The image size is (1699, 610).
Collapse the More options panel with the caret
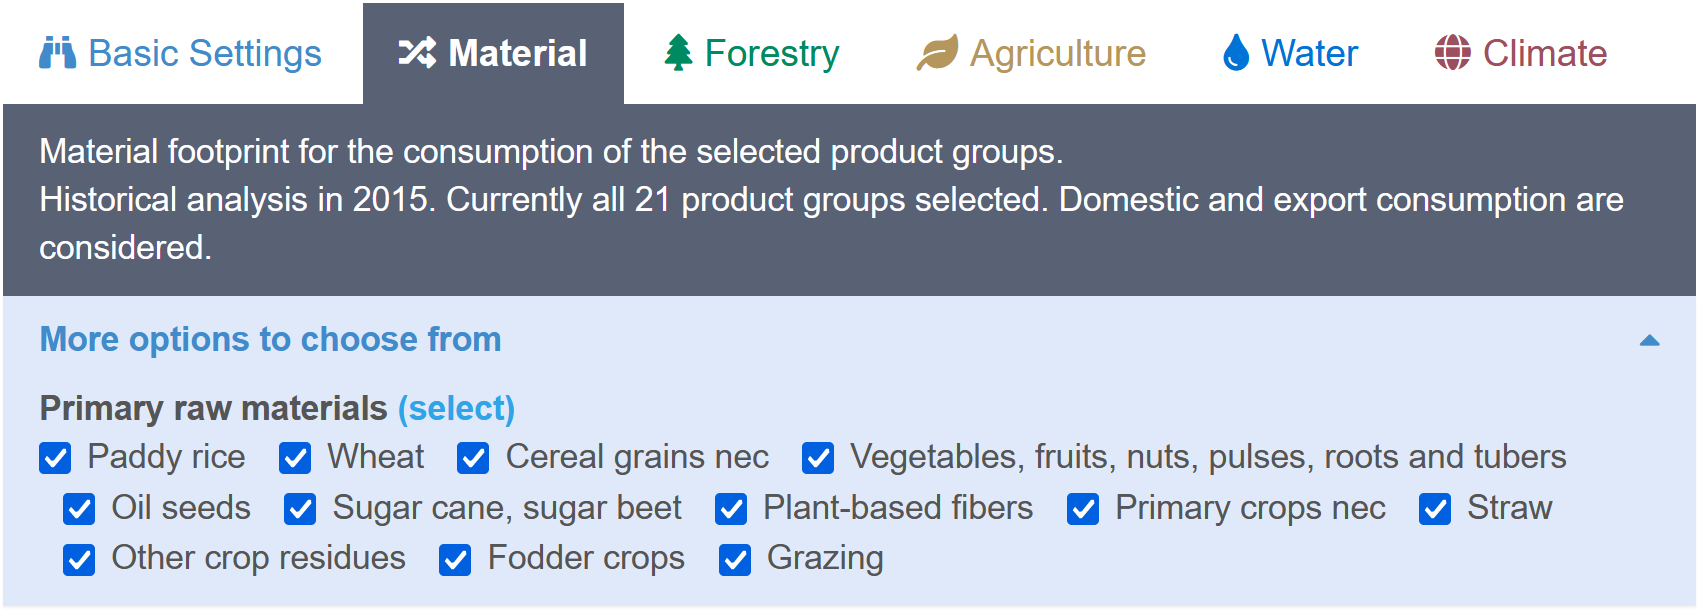1650,341
